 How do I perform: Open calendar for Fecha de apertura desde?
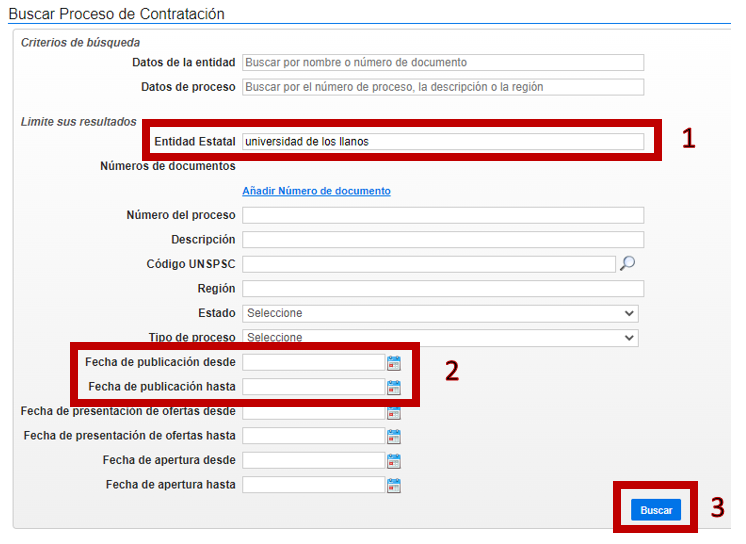coord(394,461)
